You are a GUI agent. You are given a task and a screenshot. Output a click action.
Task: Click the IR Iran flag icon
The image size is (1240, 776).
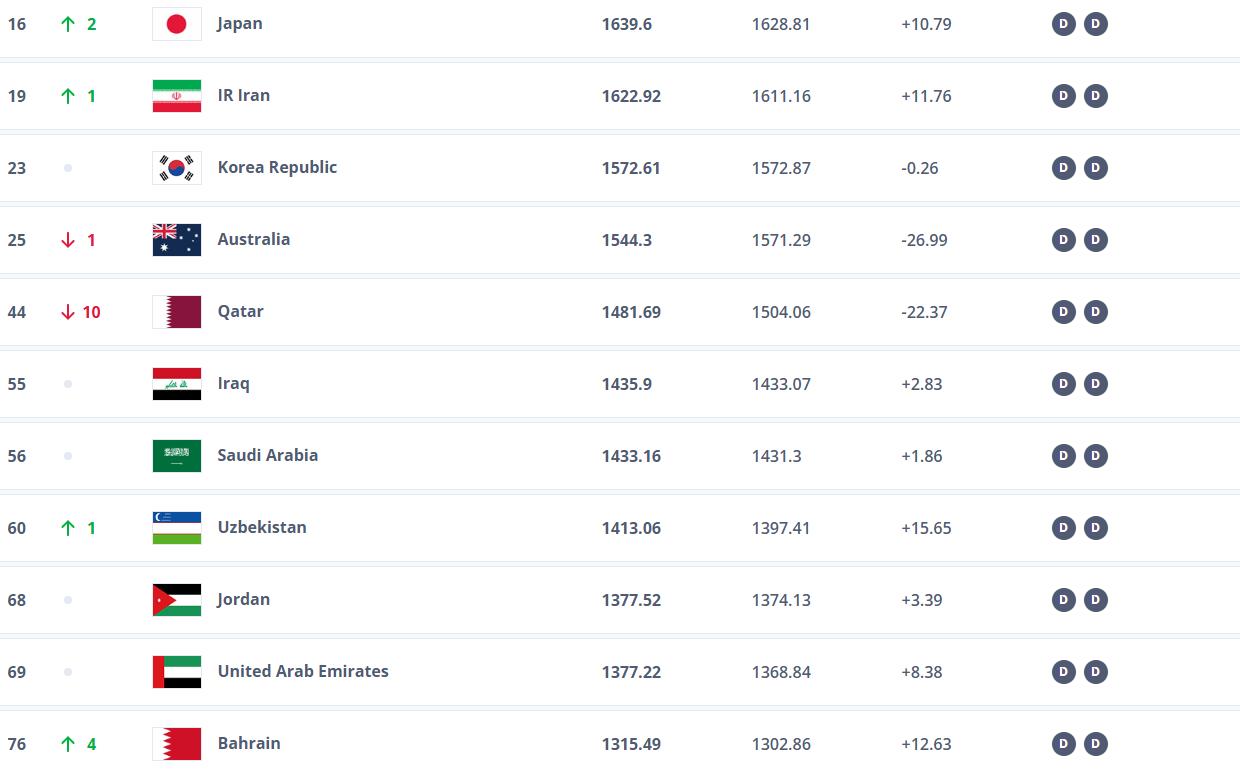coord(176,96)
